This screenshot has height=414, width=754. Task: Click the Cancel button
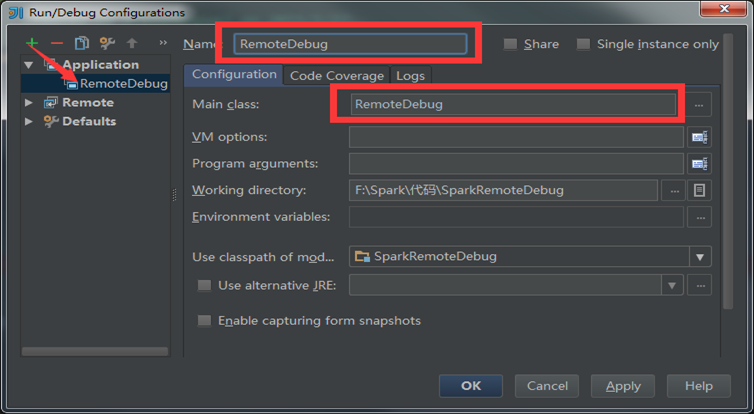click(x=547, y=386)
